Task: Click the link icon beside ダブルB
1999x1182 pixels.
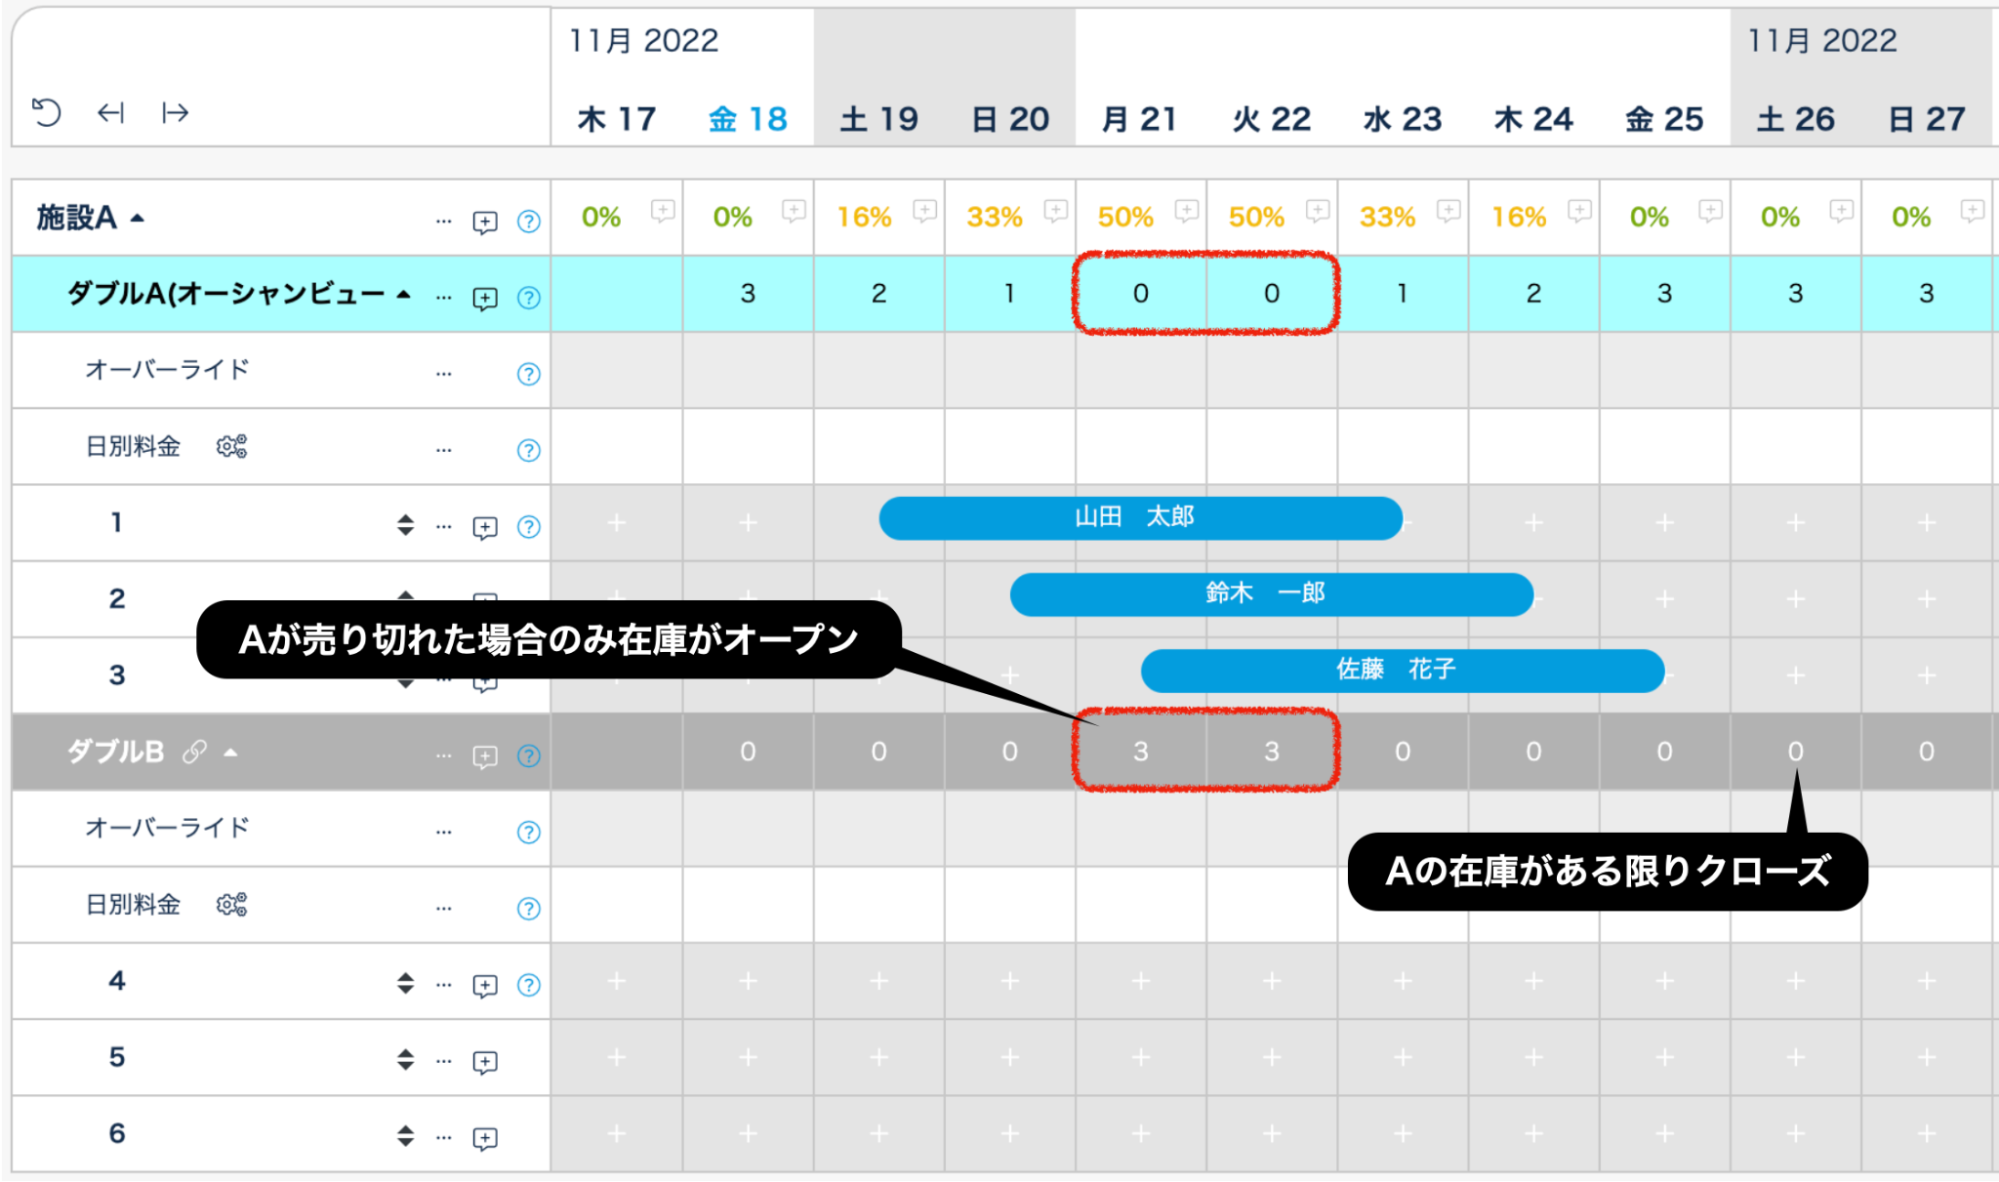Action: (x=194, y=751)
